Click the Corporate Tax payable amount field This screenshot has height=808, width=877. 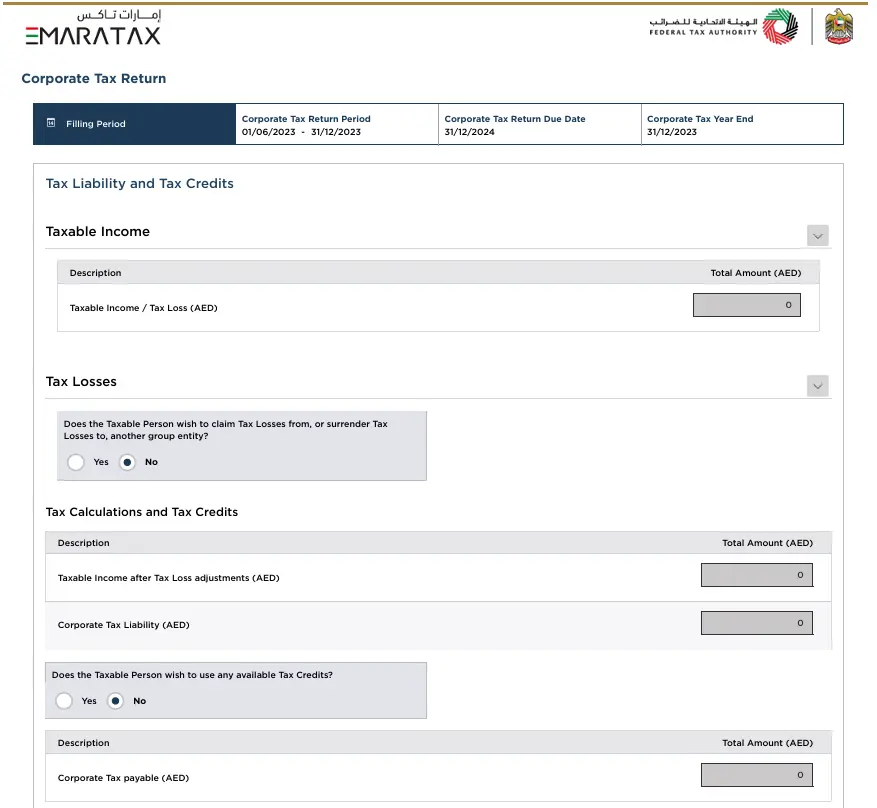(x=756, y=775)
